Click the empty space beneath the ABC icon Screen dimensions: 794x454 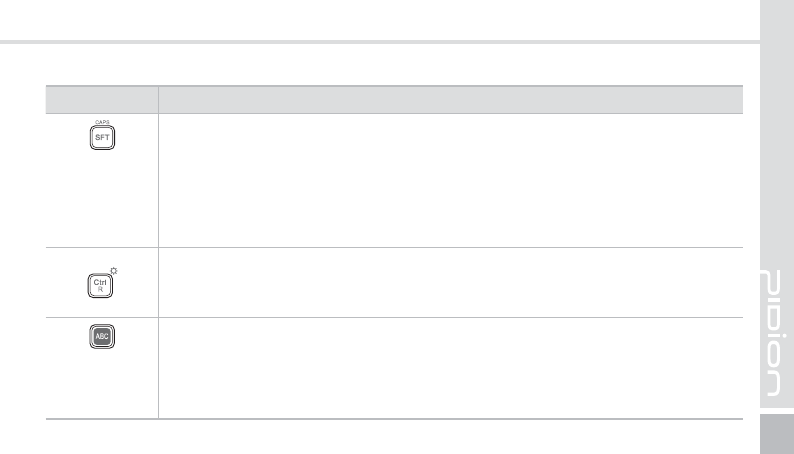102,385
